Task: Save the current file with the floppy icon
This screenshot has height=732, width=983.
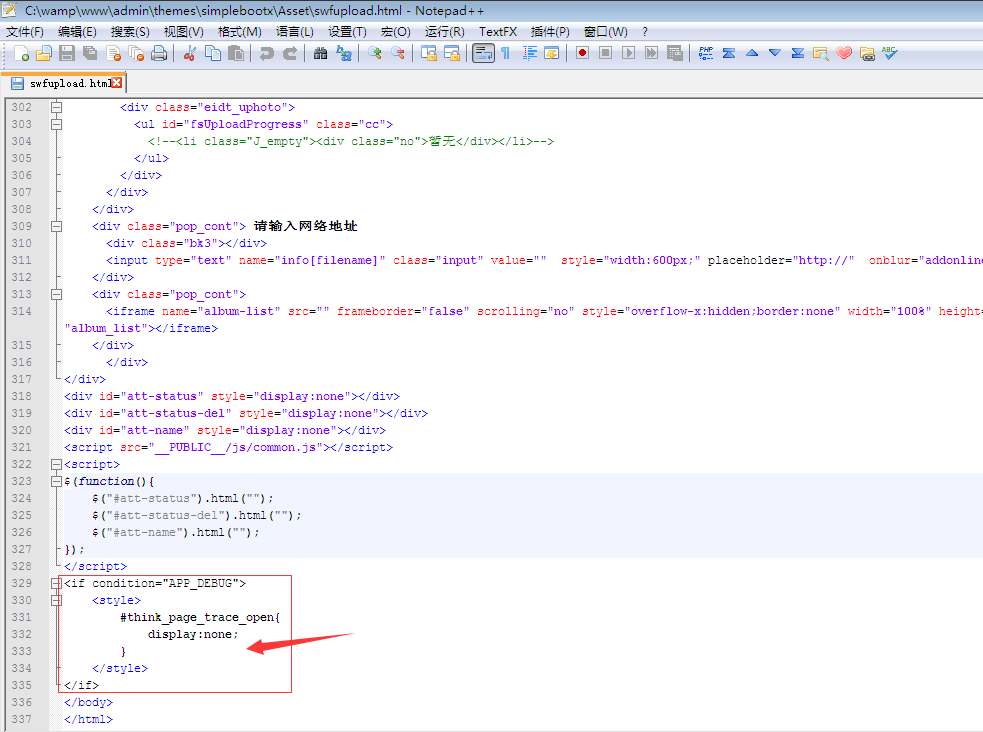Action: tap(66, 53)
